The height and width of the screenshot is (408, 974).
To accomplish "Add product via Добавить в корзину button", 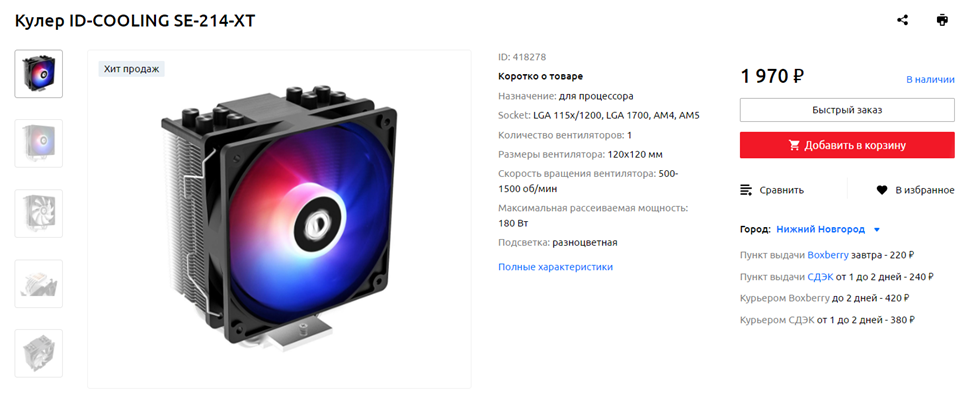I will pos(847,145).
